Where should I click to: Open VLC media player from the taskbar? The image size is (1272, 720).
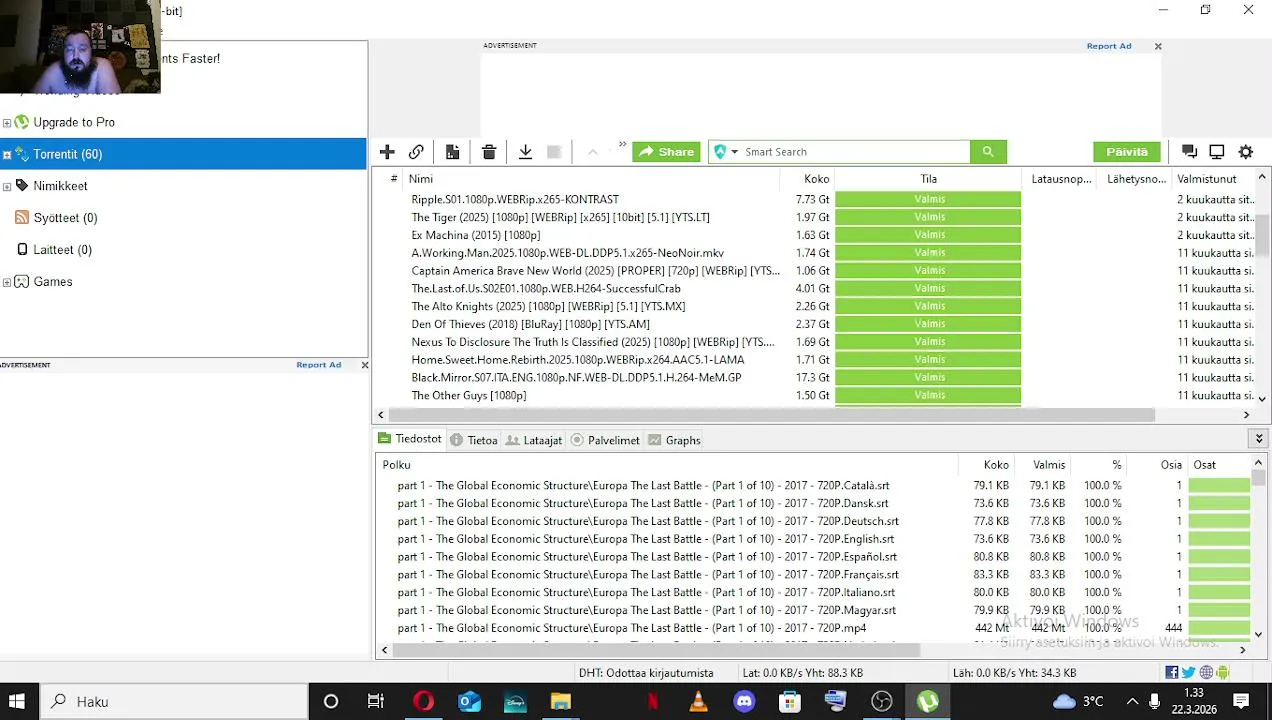pyautogui.click(x=698, y=701)
